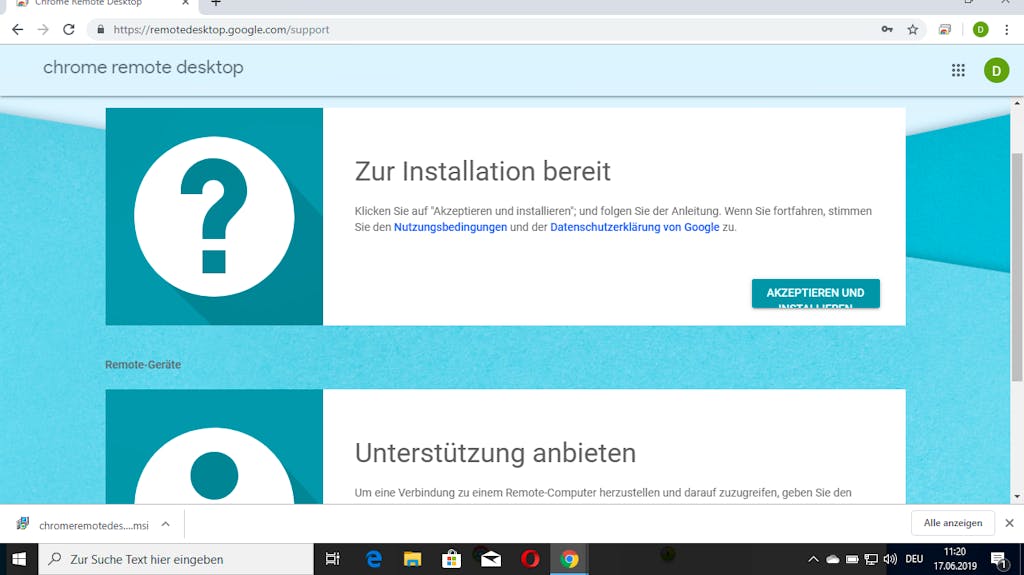The width and height of the screenshot is (1024, 575).
Task: Expand the download item options chevron
Action: [x=166, y=524]
